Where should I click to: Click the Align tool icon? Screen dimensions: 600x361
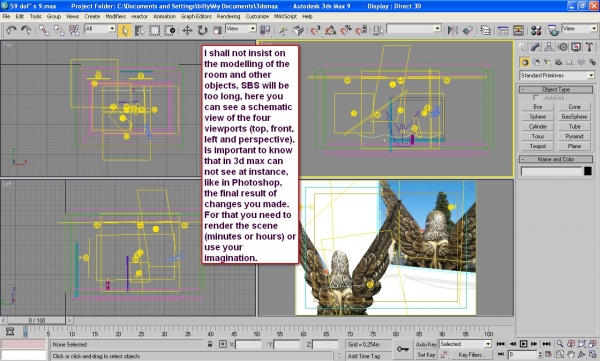tap(468, 30)
